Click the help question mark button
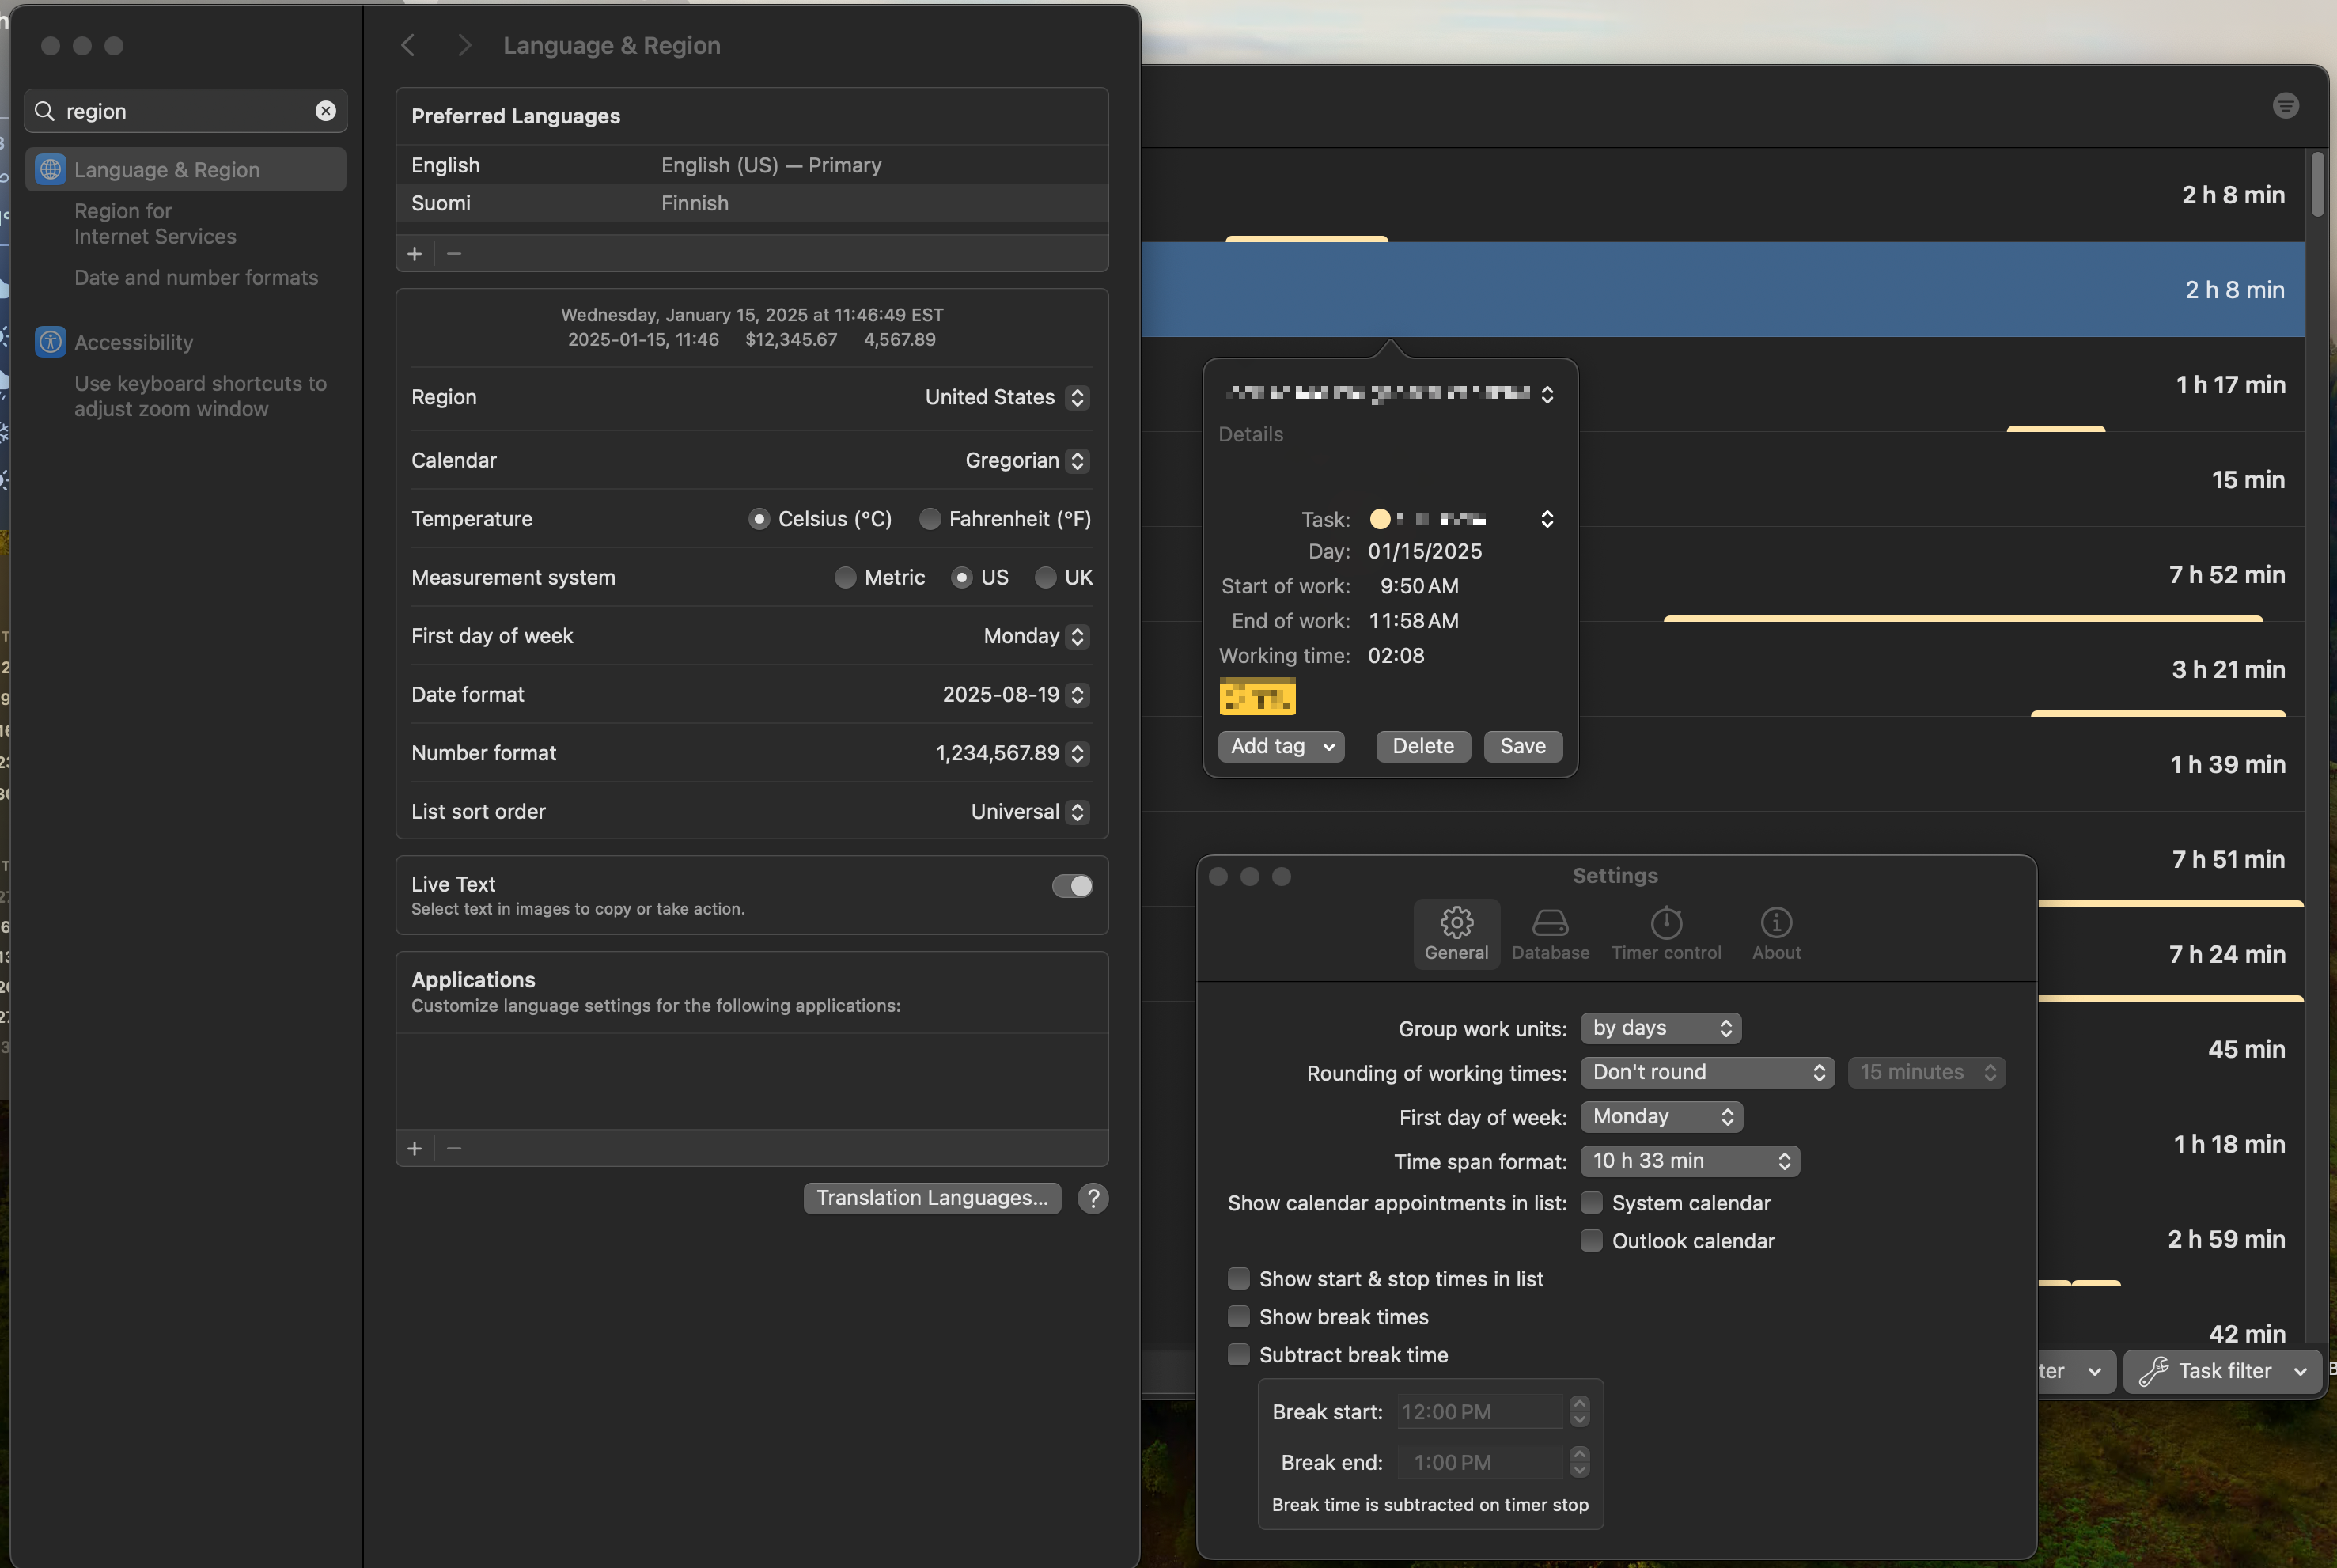 (x=1093, y=1198)
